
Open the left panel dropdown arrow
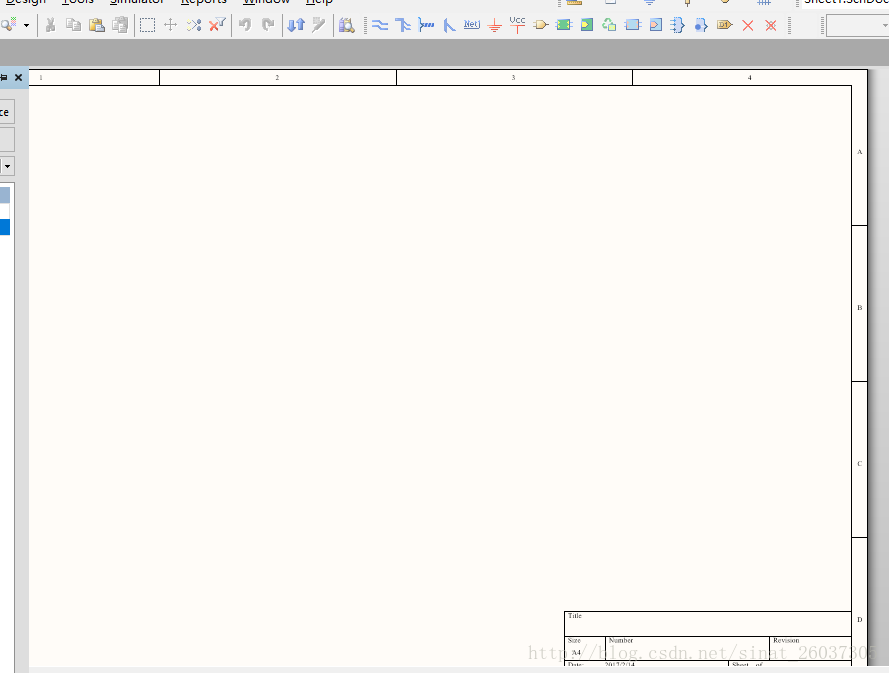[7, 166]
